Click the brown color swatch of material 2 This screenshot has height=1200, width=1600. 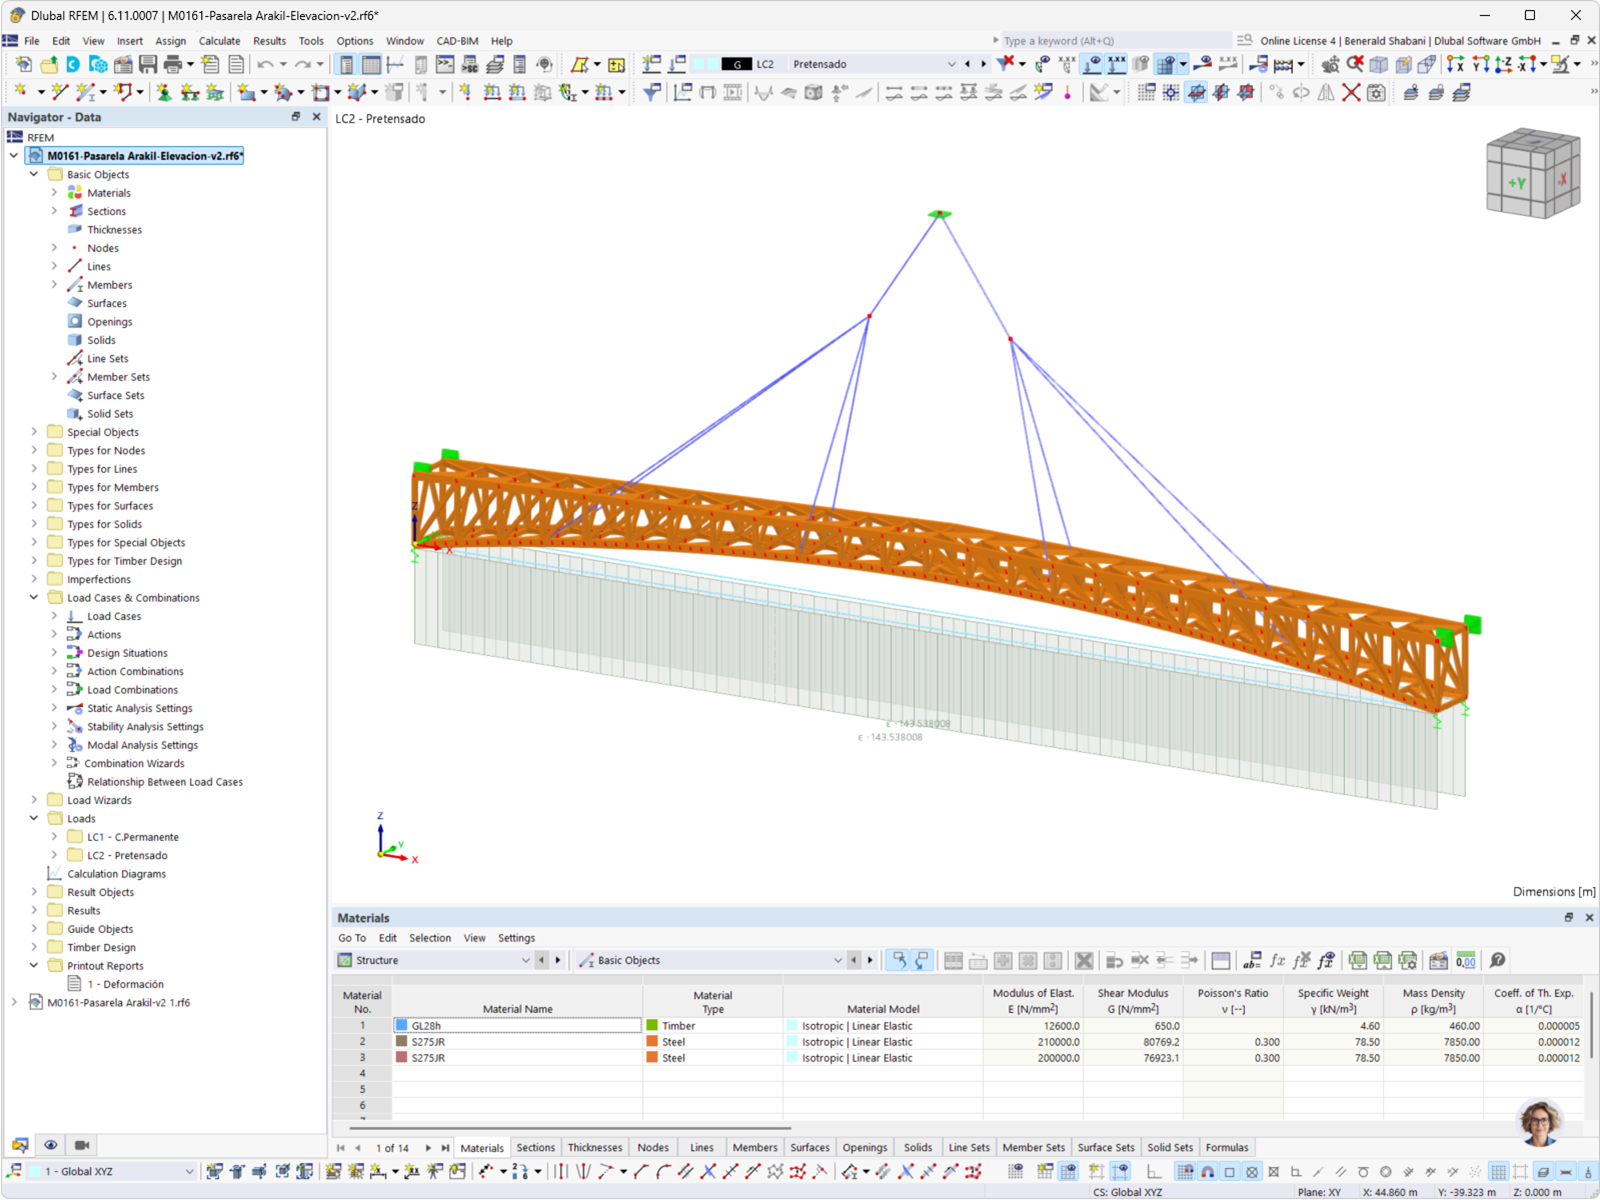pyautogui.click(x=401, y=1042)
